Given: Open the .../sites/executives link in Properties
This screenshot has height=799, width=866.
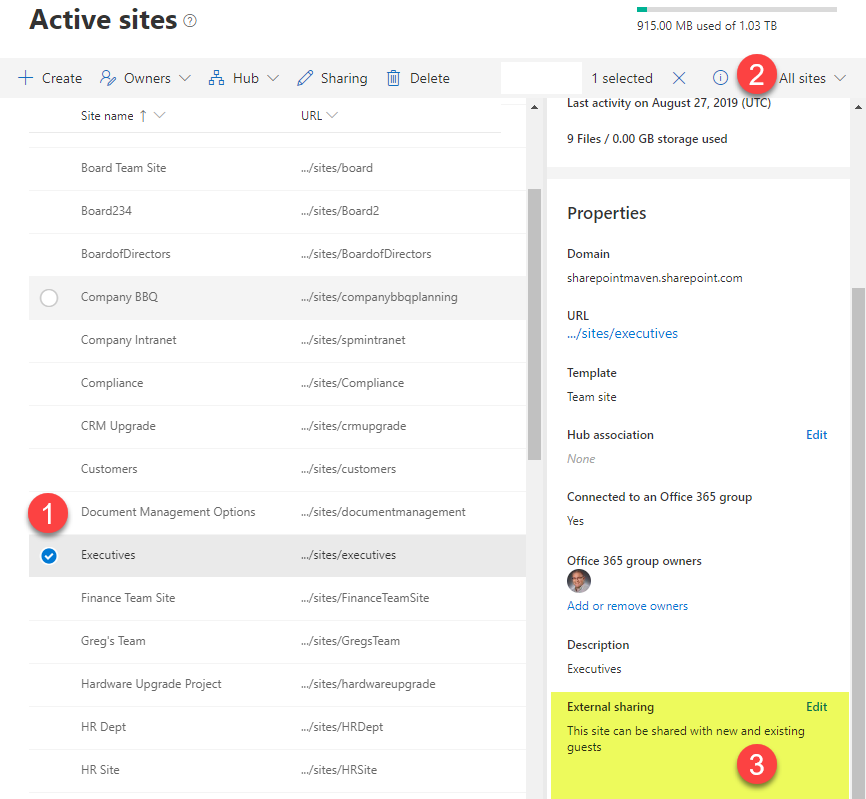Looking at the screenshot, I should (622, 334).
